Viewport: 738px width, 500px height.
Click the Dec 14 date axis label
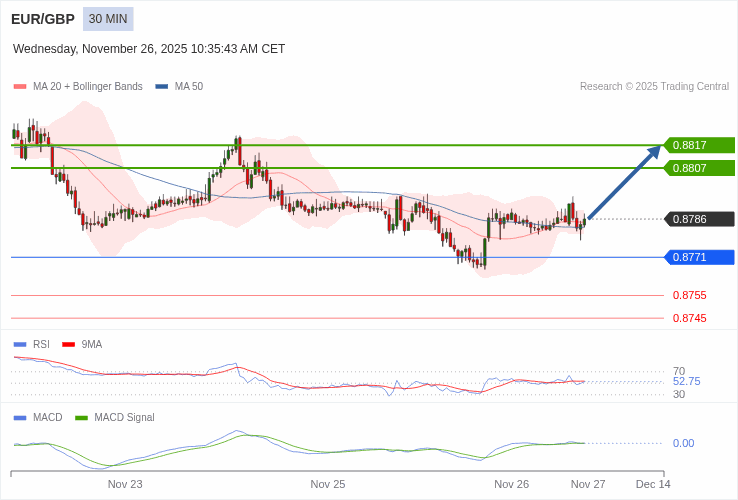pyautogui.click(x=653, y=484)
